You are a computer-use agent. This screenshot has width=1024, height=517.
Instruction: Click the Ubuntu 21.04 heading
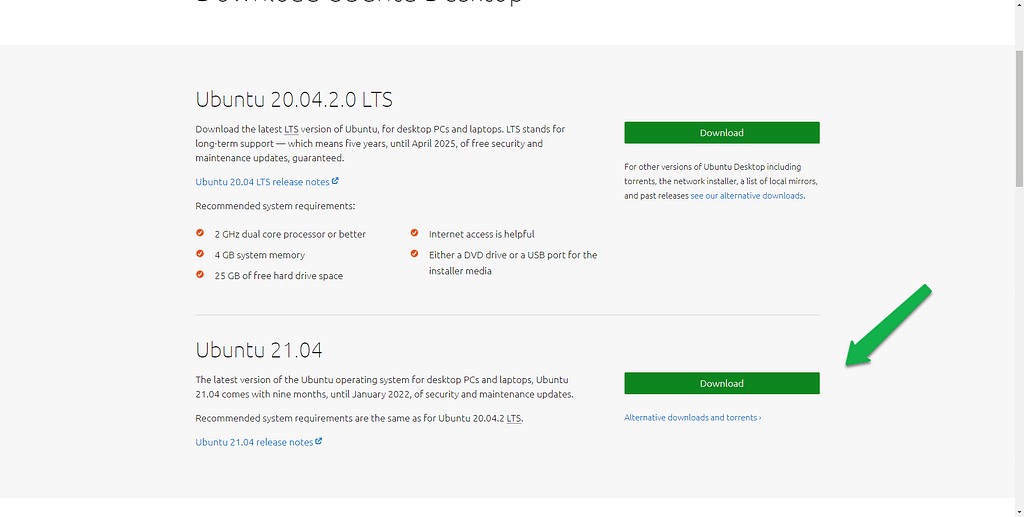(x=259, y=351)
